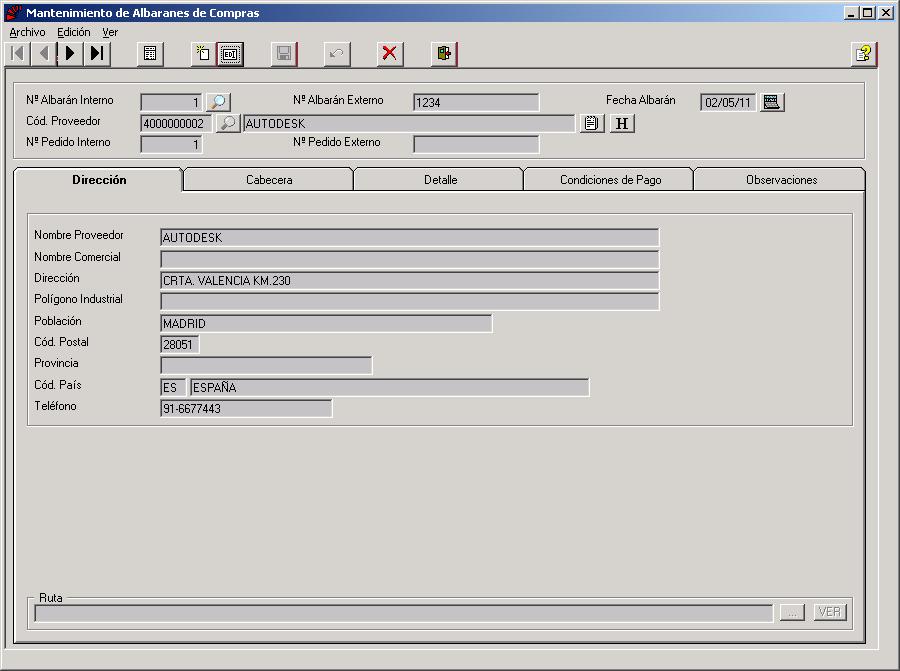Click the application icon in title bar
This screenshot has height=671, width=900.
click(x=13, y=12)
